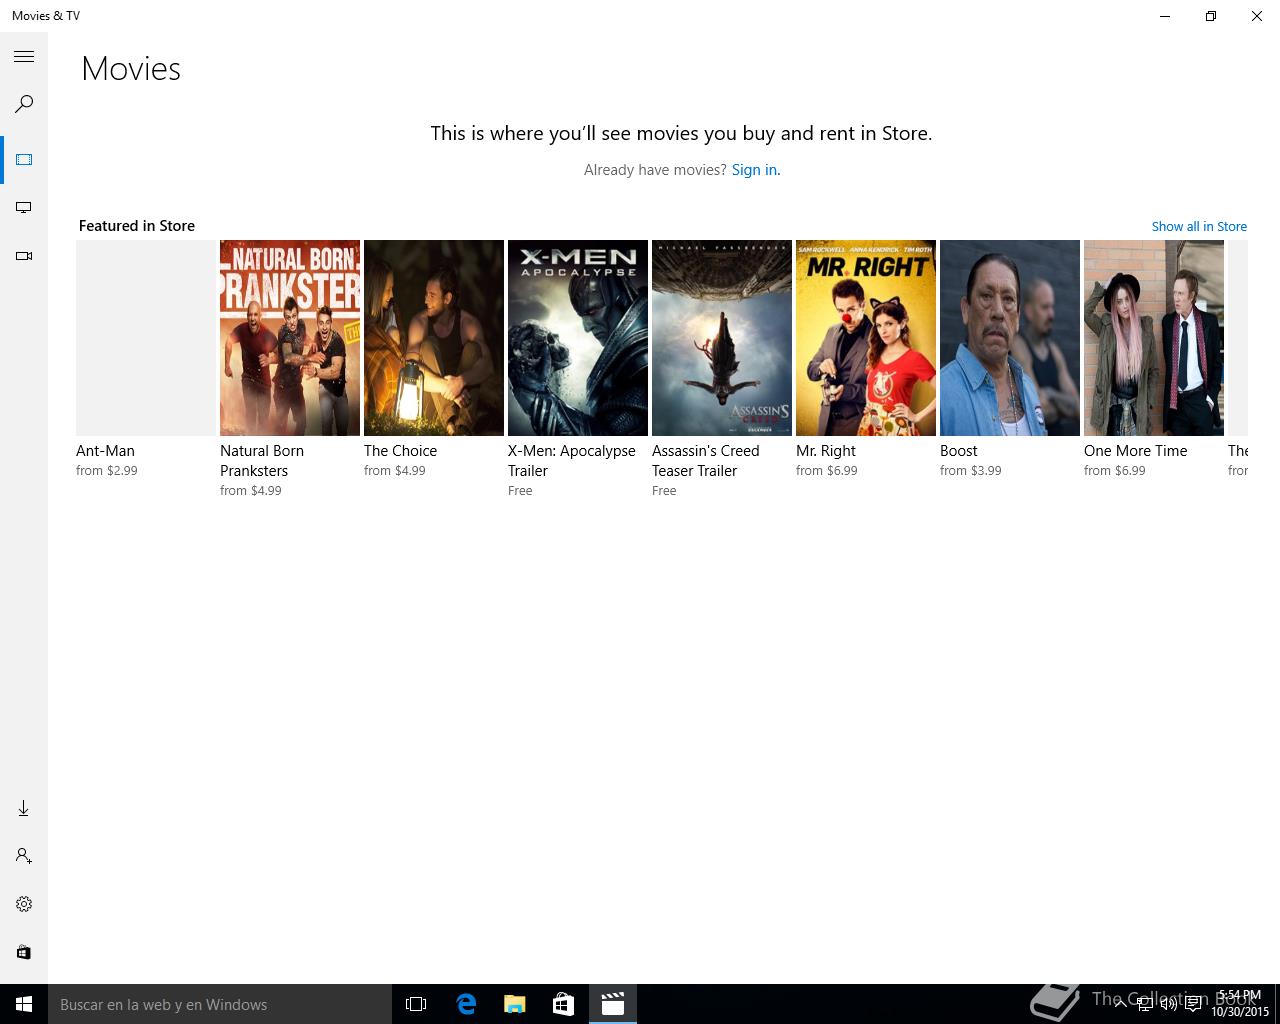Open the Natural Born Pranksters poster

point(290,338)
